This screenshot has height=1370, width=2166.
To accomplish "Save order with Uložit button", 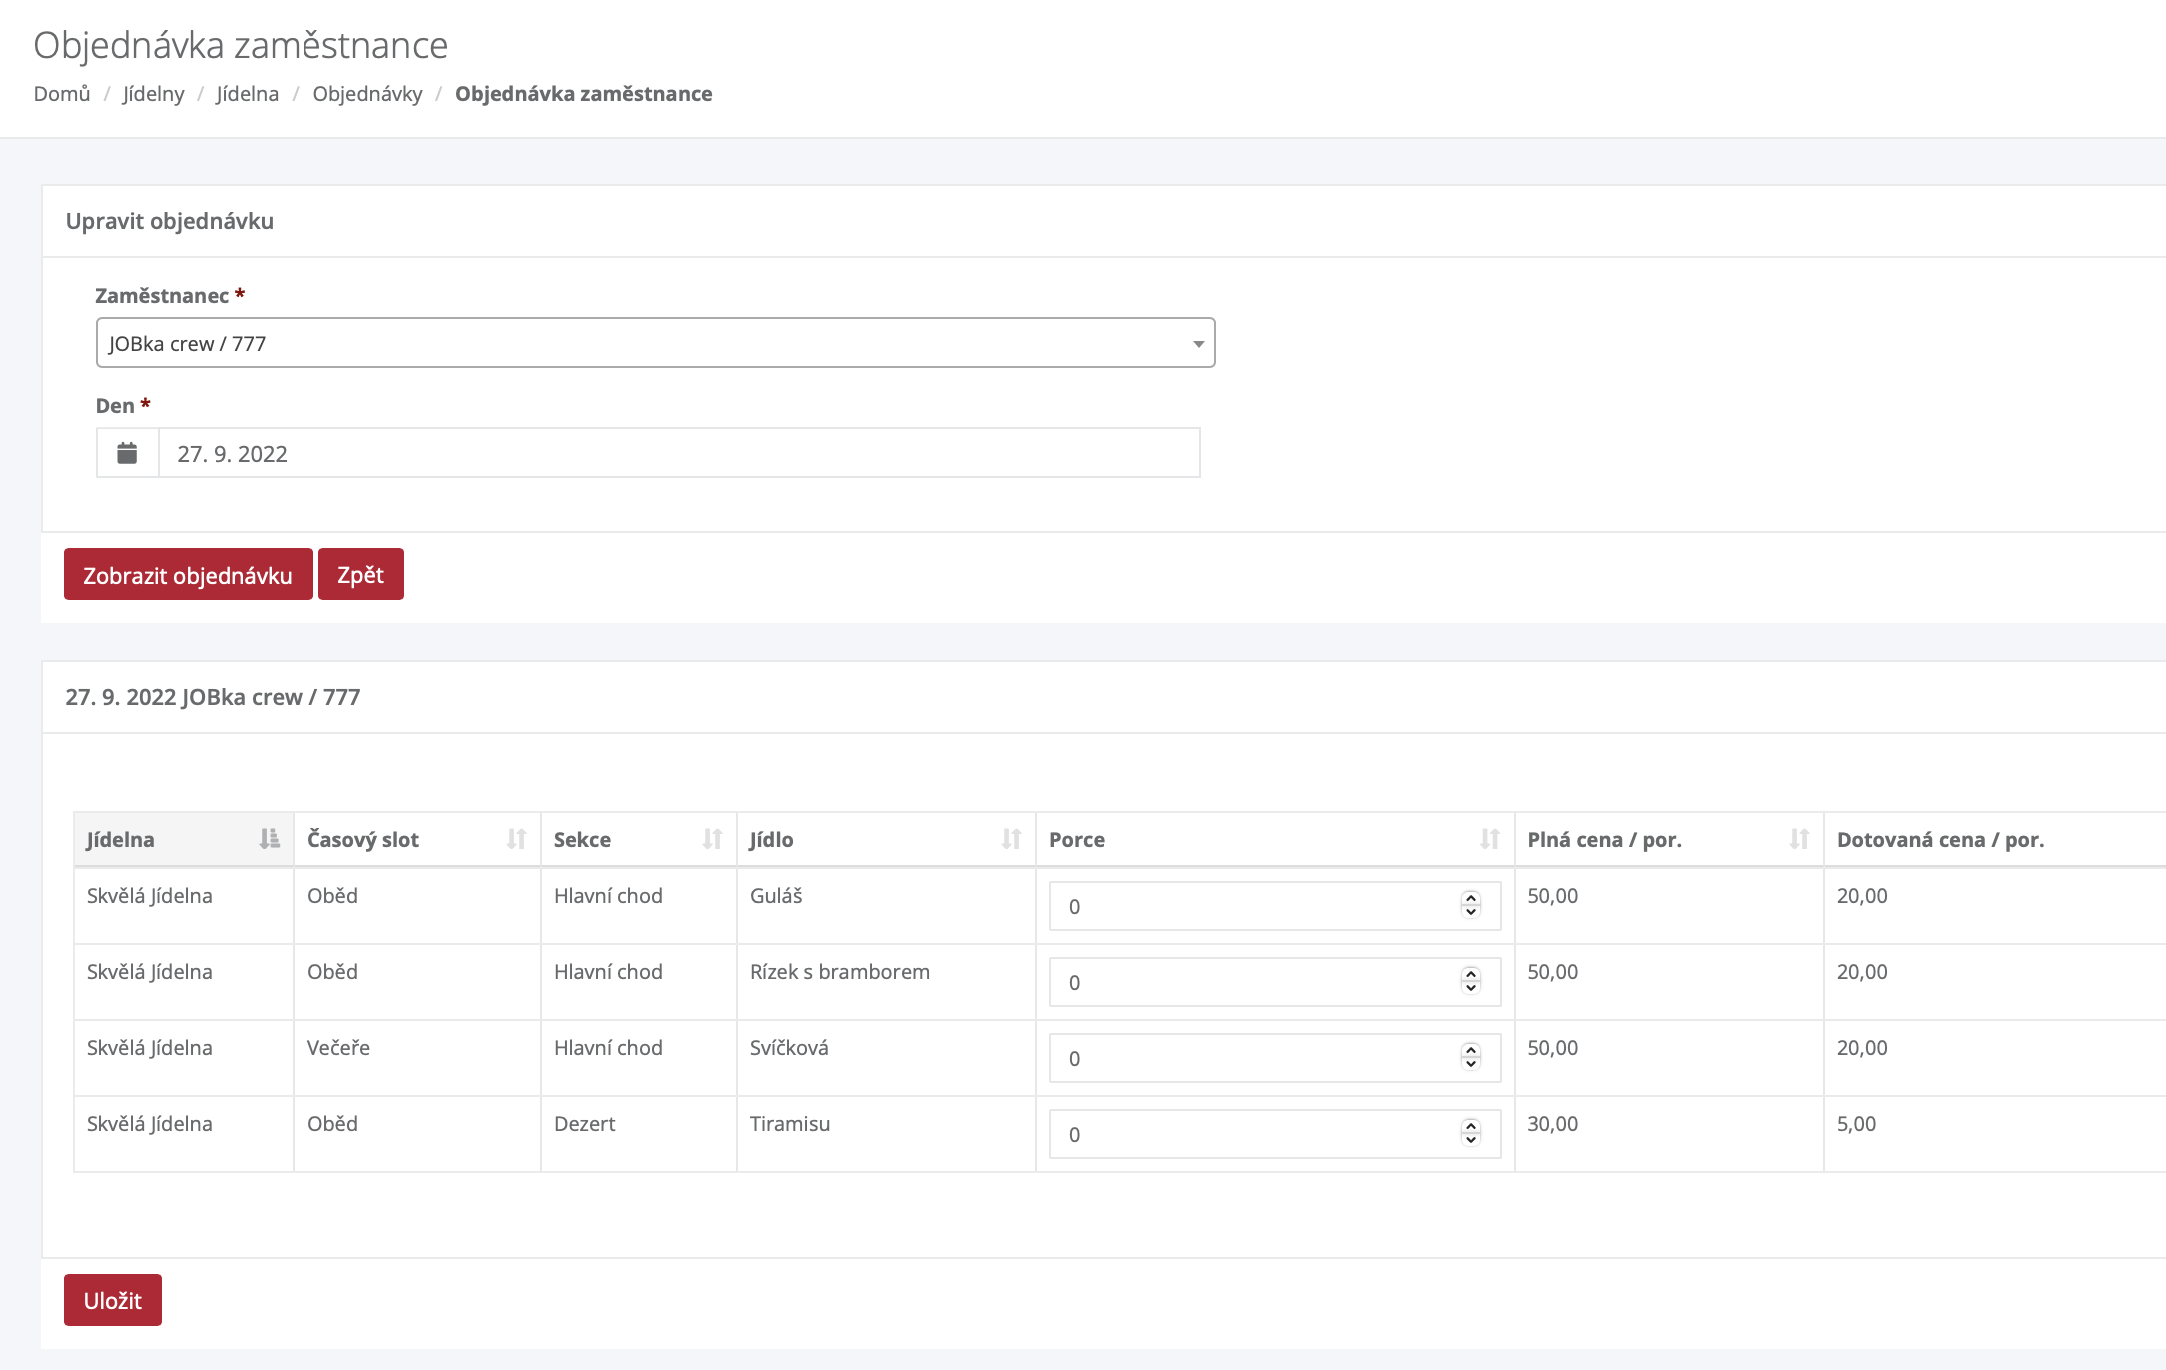I will click(x=113, y=1300).
